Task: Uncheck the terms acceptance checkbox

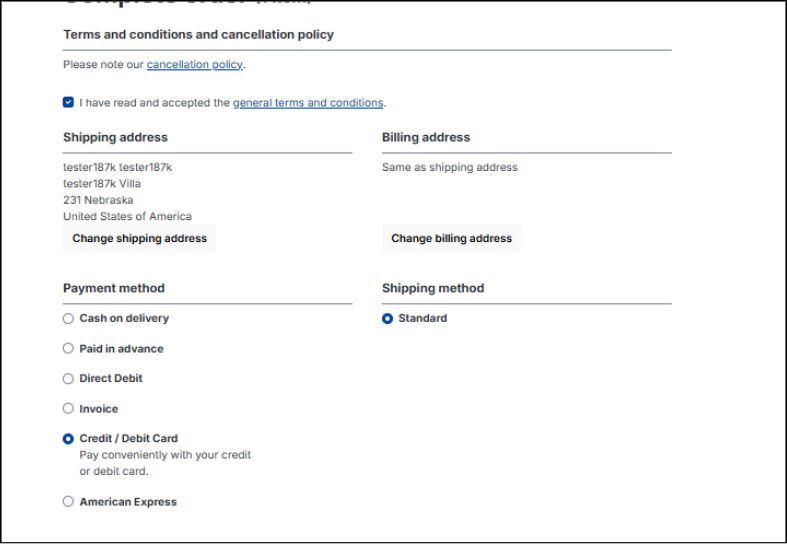Action: pos(68,102)
